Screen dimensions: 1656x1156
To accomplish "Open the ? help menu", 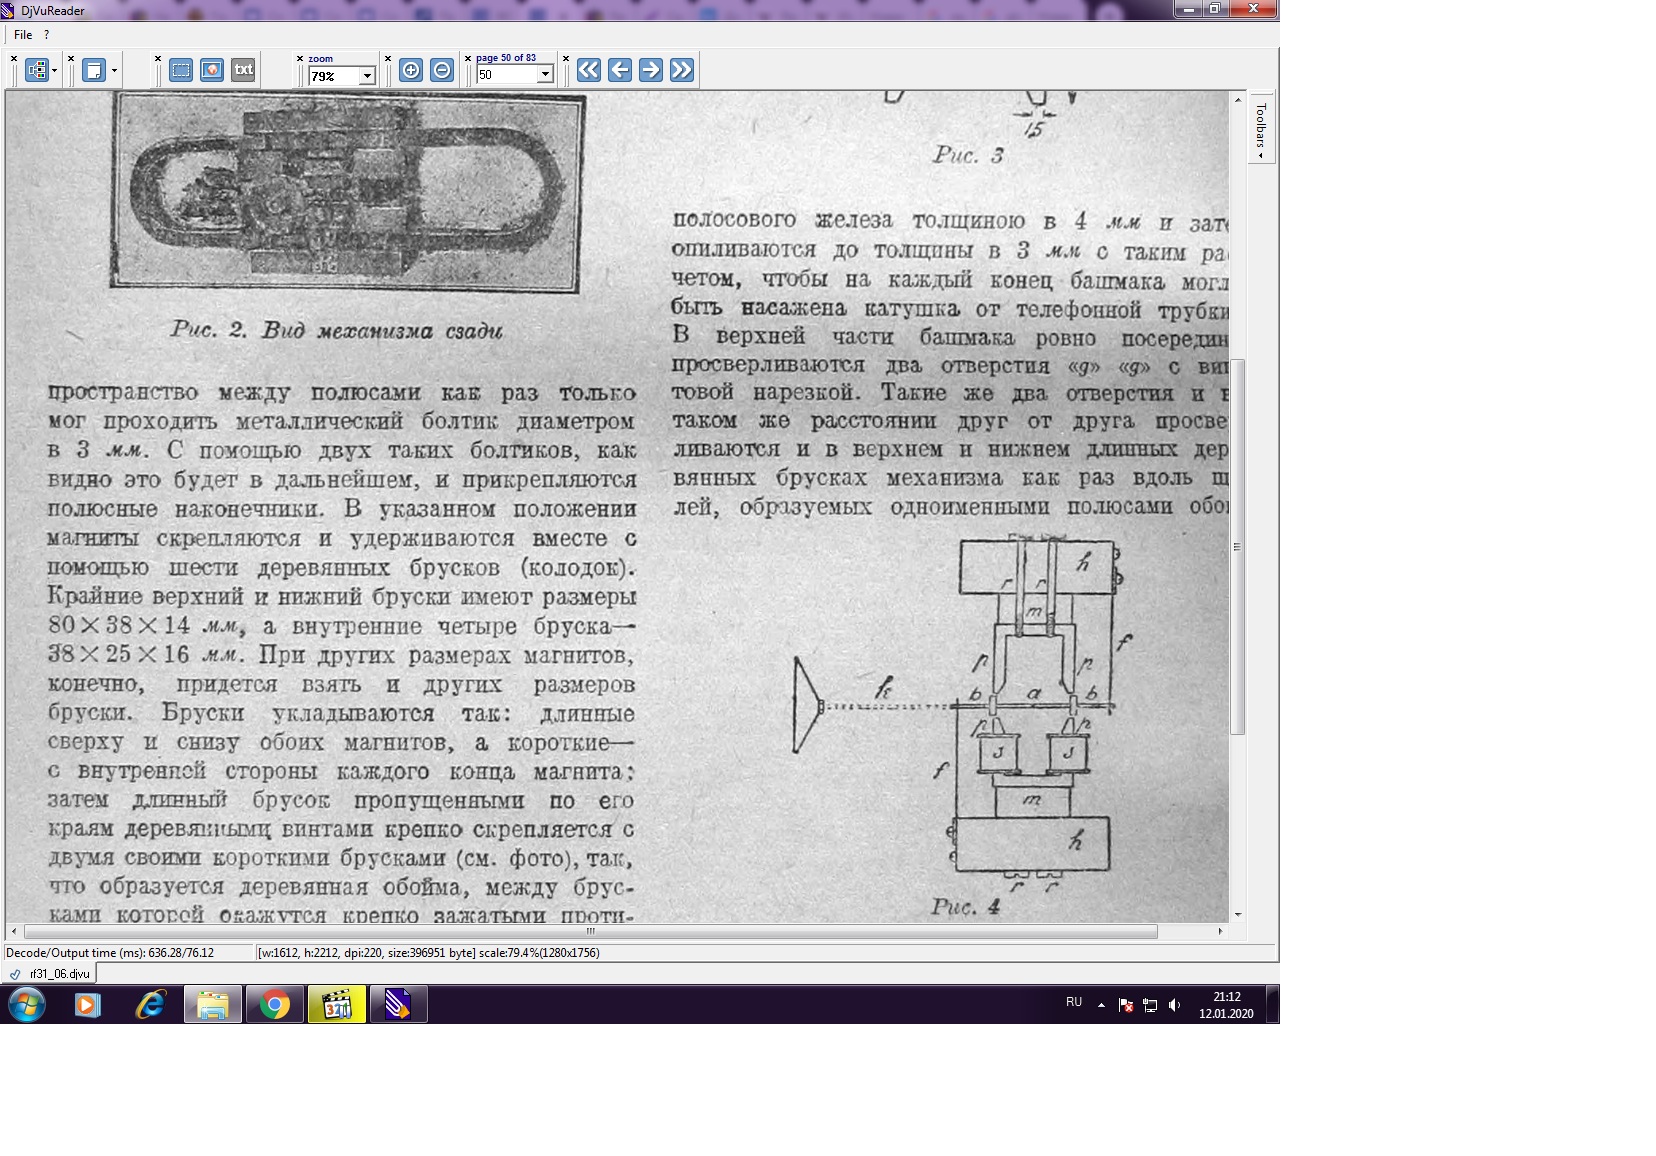I will click(46, 35).
